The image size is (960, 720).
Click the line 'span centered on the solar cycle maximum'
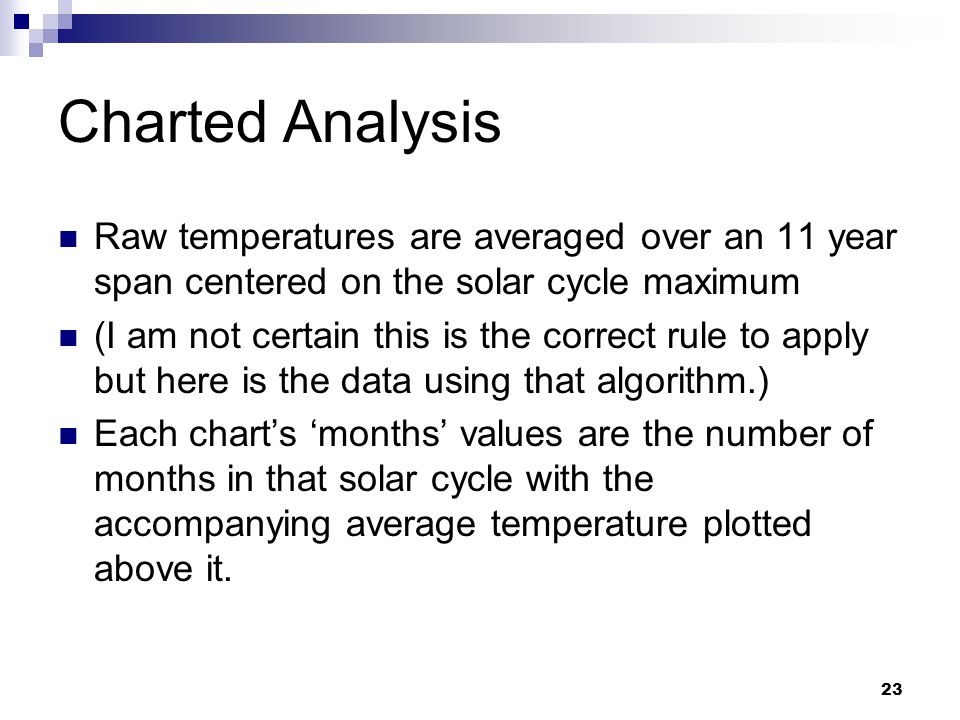tap(447, 283)
